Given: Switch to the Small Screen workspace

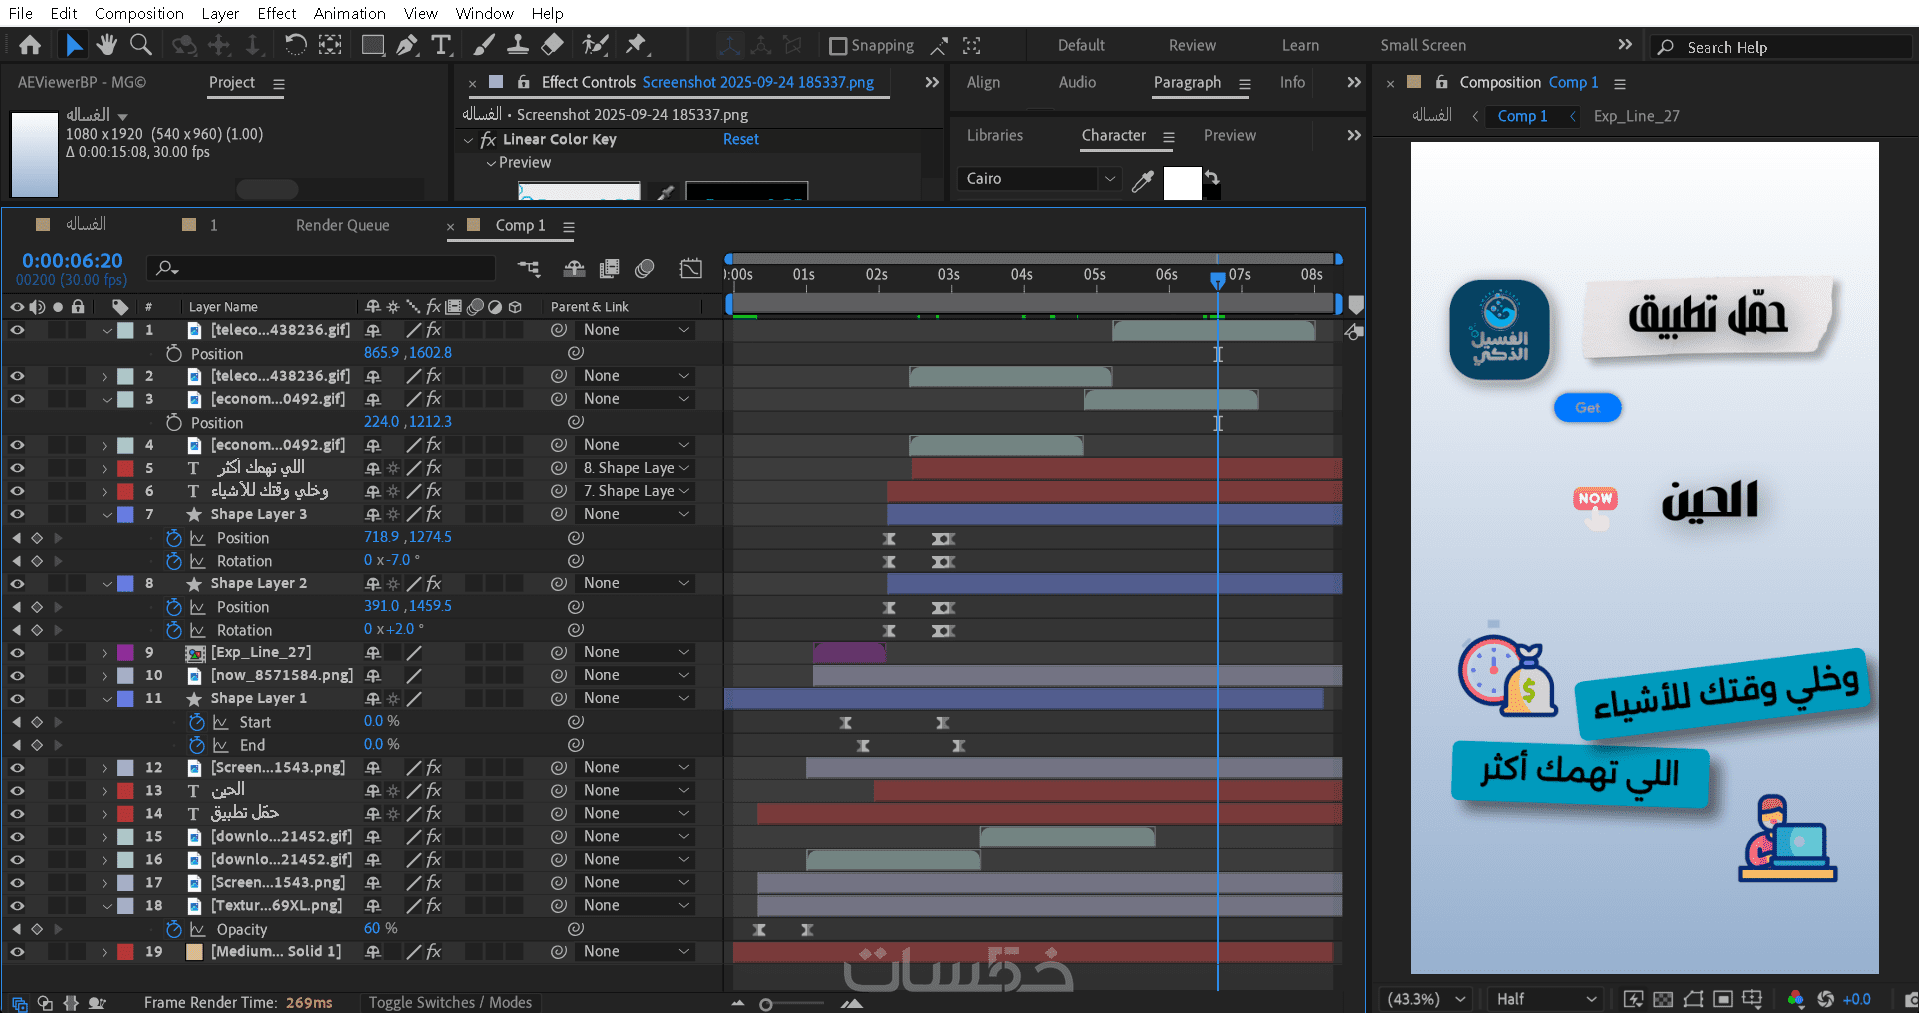Looking at the screenshot, I should 1423,46.
